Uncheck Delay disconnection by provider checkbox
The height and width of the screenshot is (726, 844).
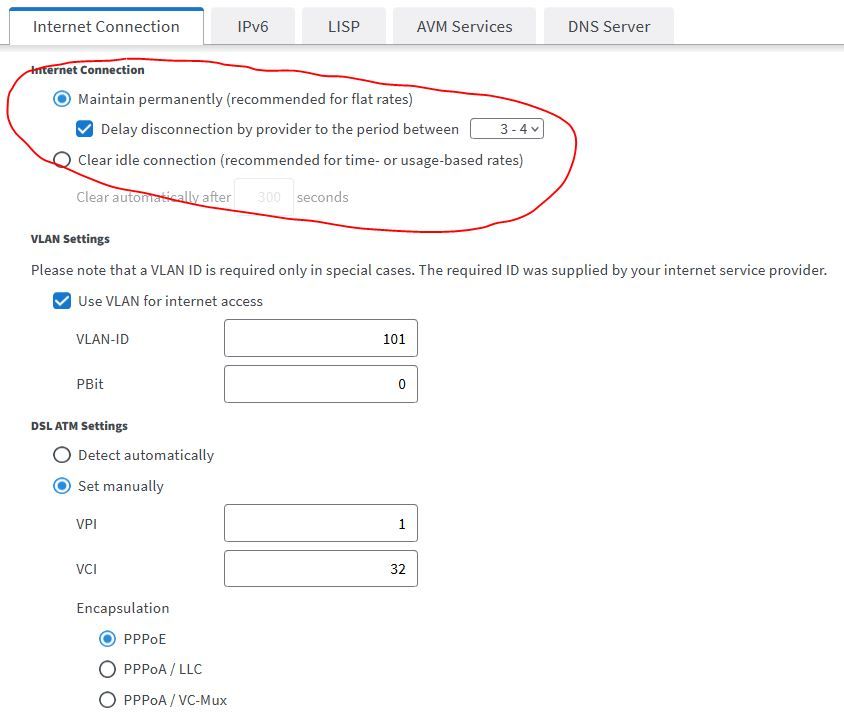[85, 129]
